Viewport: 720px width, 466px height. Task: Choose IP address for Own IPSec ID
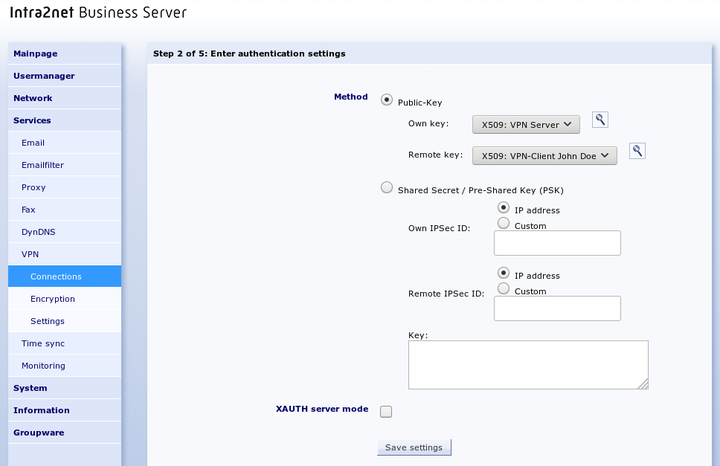pyautogui.click(x=504, y=208)
